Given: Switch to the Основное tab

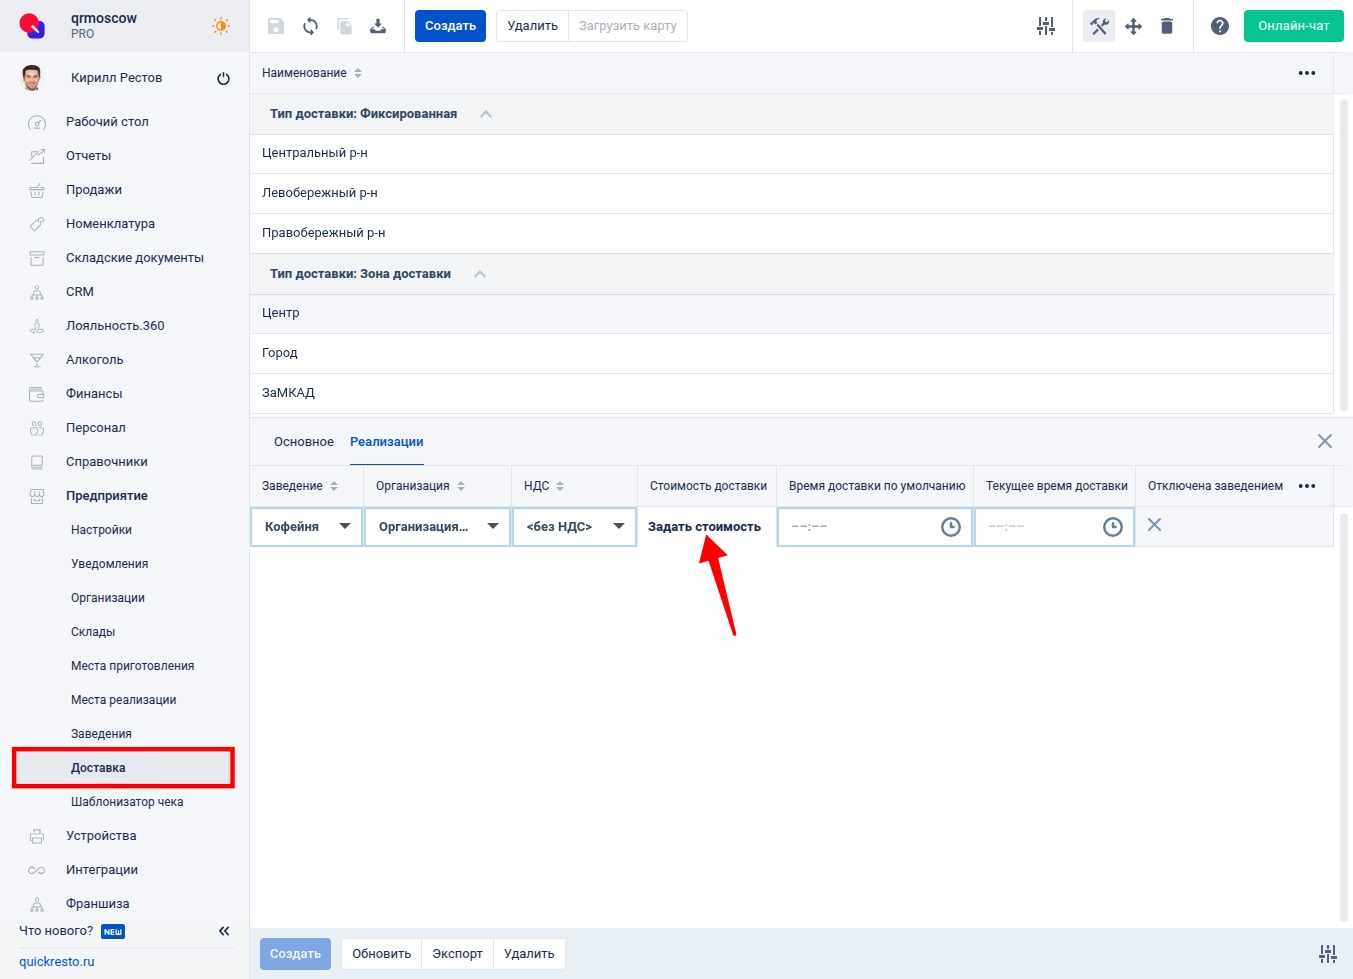Looking at the screenshot, I should [x=303, y=442].
